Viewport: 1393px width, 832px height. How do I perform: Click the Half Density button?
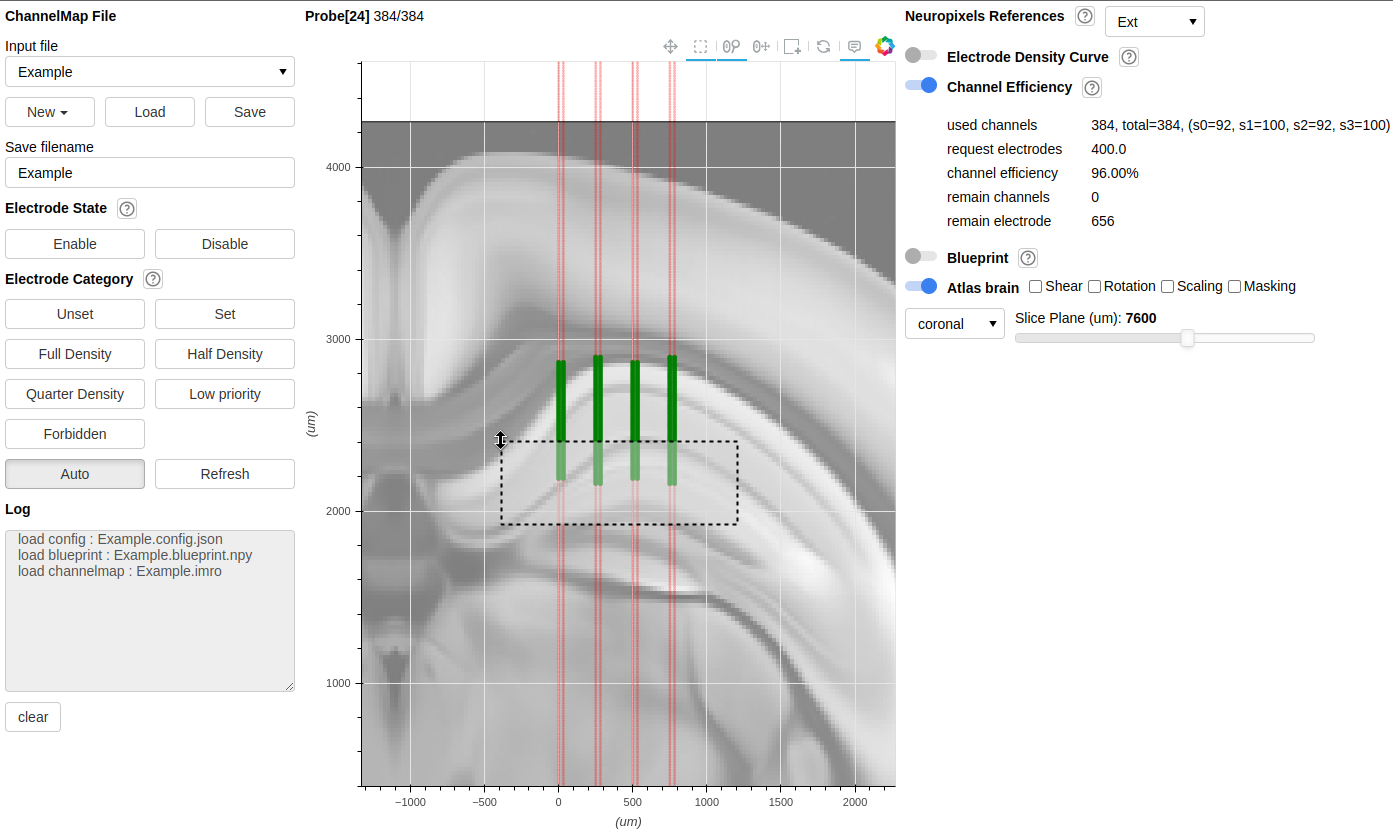point(225,354)
